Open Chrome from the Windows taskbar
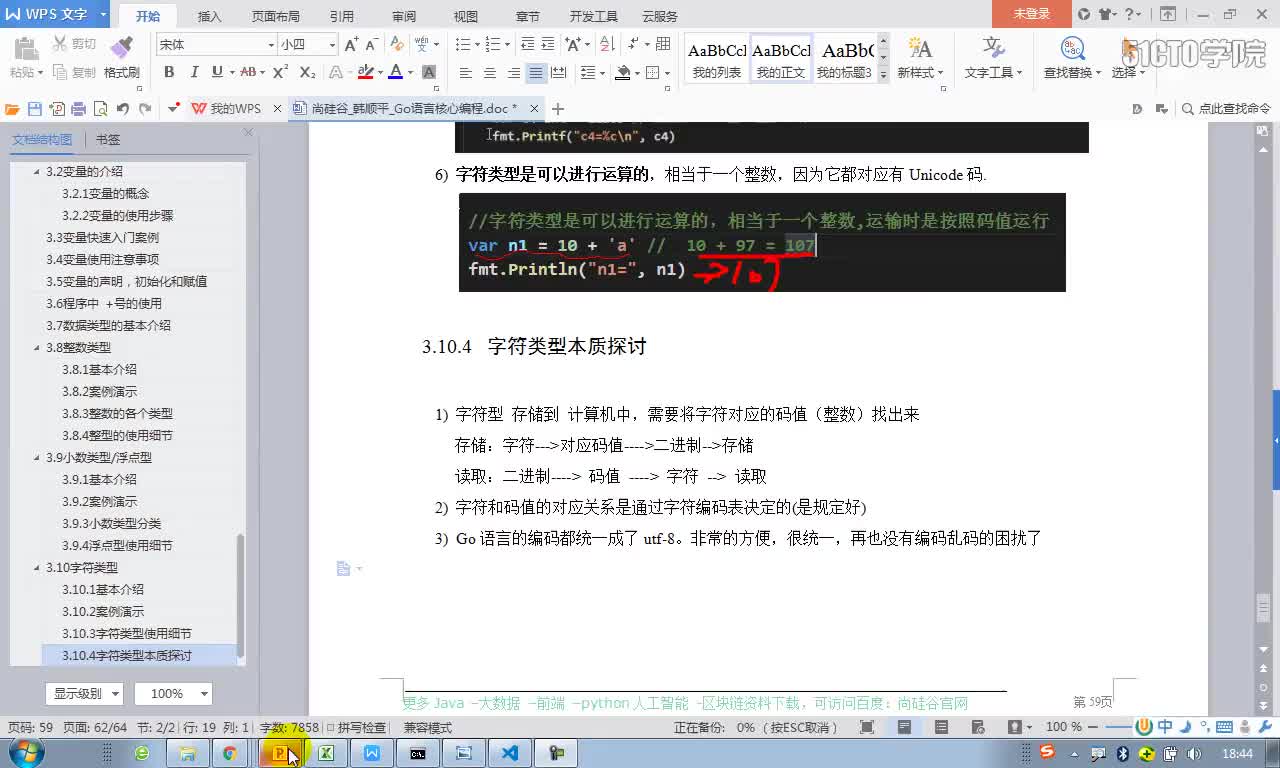Image resolution: width=1280 pixels, height=768 pixels. point(229,753)
